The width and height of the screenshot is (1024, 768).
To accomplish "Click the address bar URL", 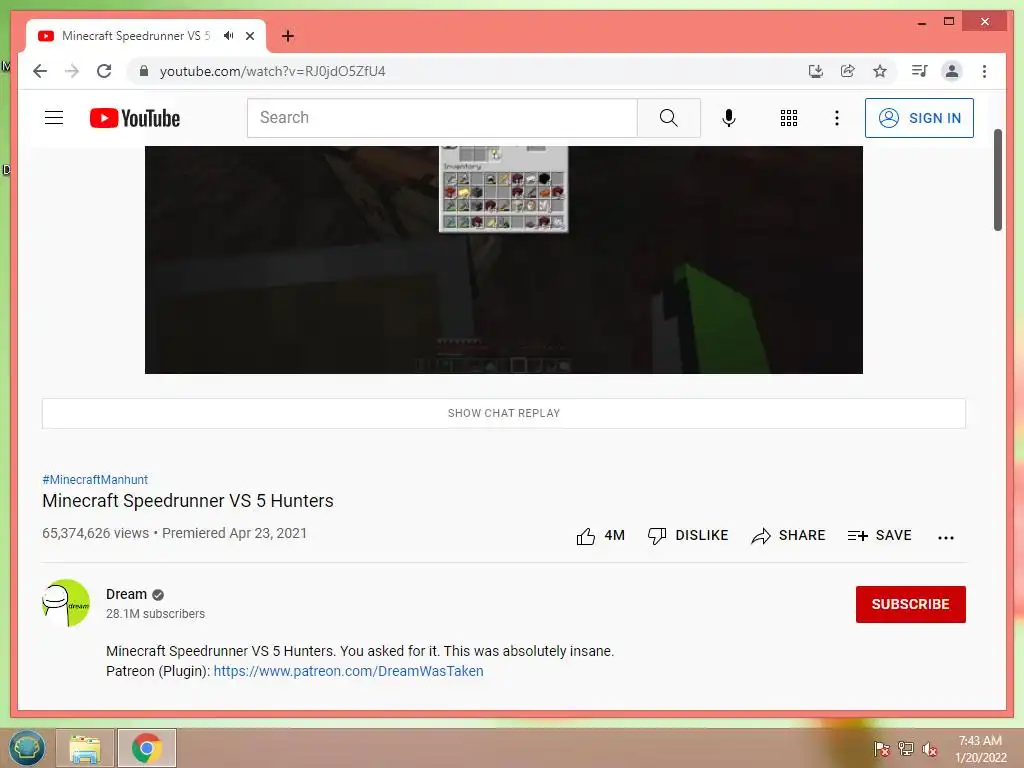I will tap(272, 71).
